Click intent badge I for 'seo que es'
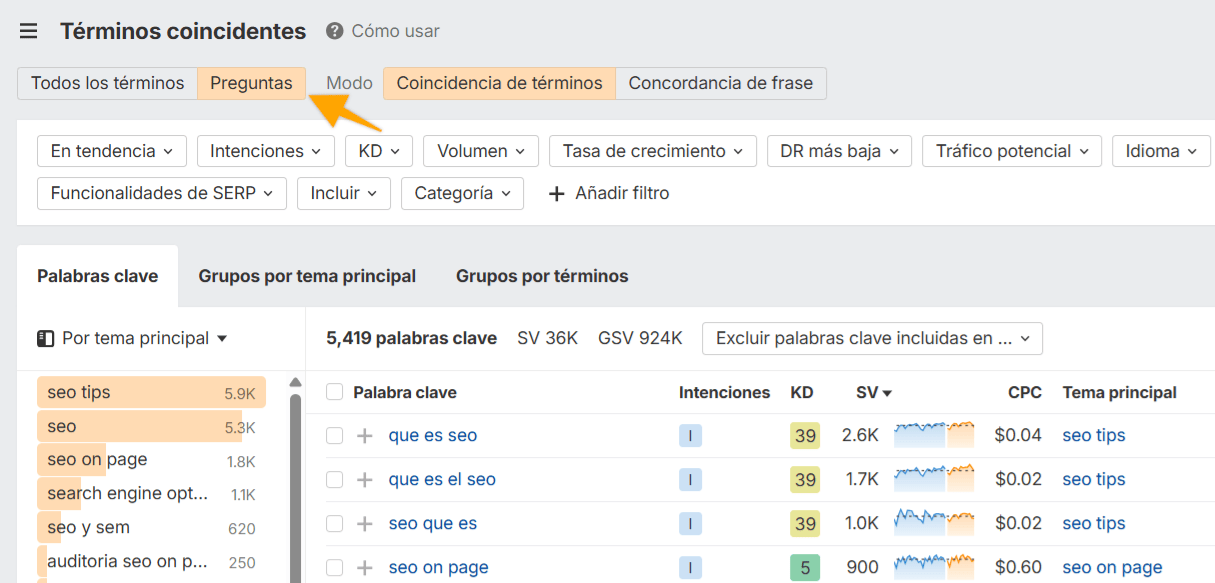1215x583 pixels. (690, 524)
